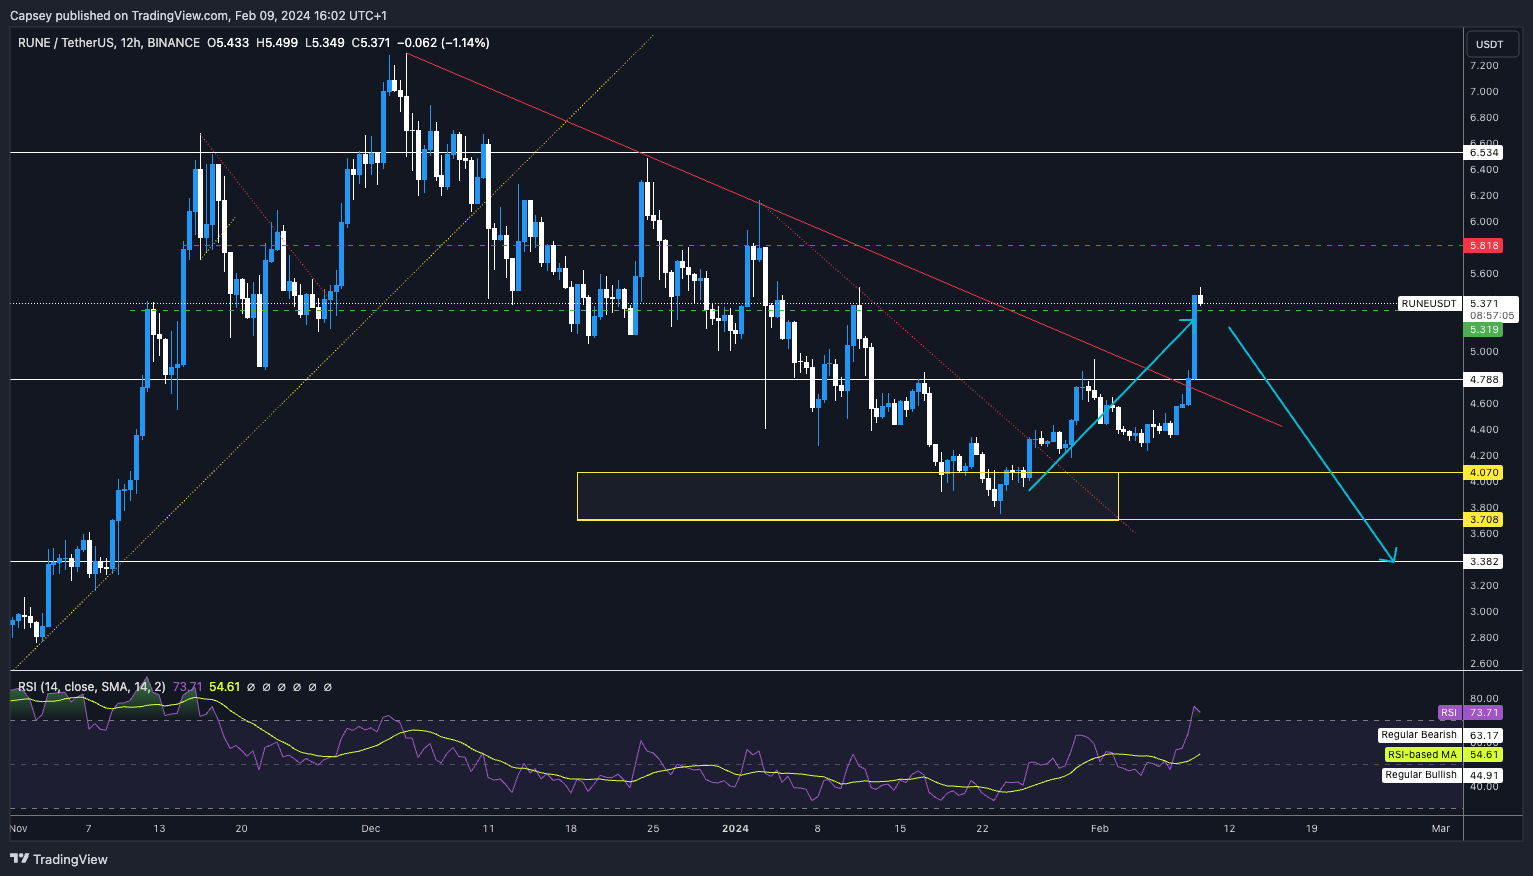This screenshot has height=876, width=1533.
Task: Click the green 5.319 price label
Action: pyautogui.click(x=1484, y=330)
